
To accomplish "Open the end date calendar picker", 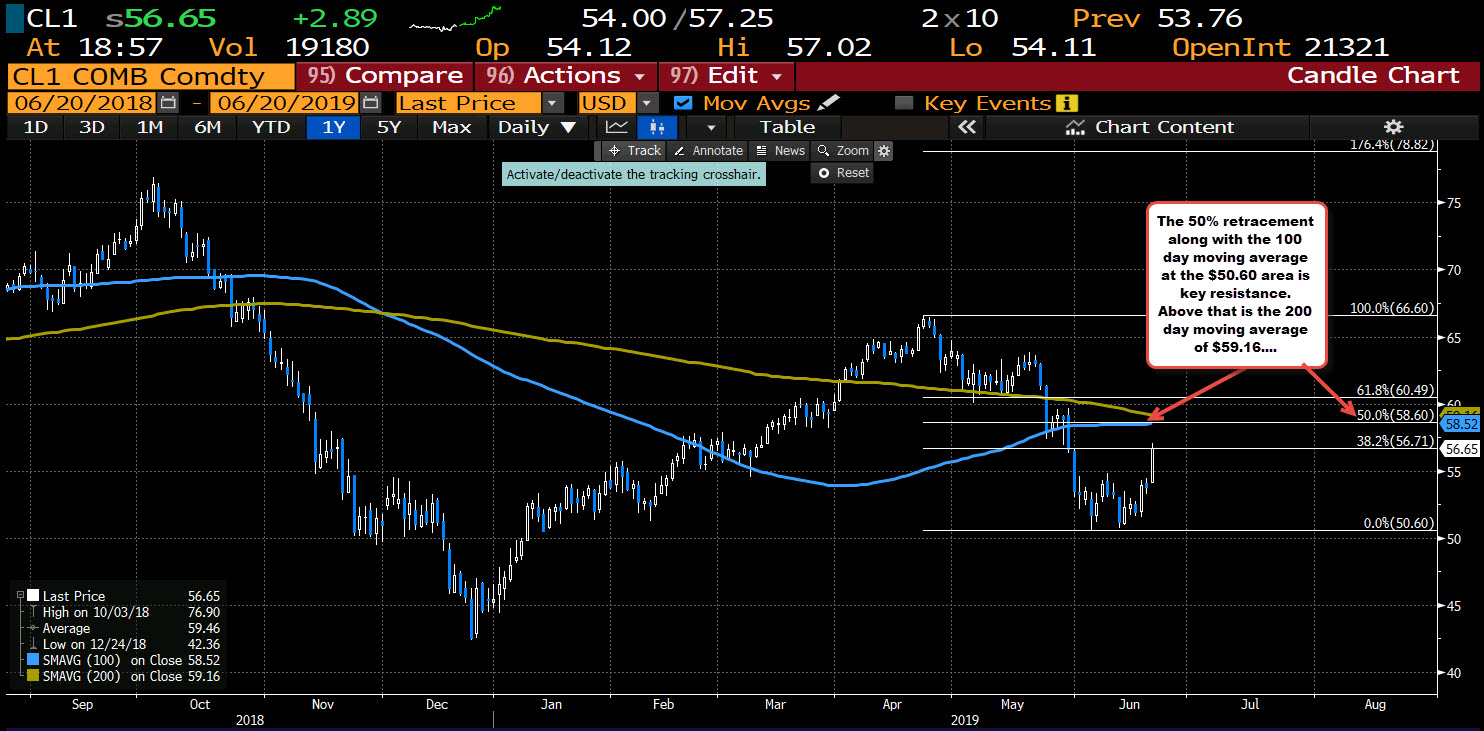I will click(x=371, y=103).
